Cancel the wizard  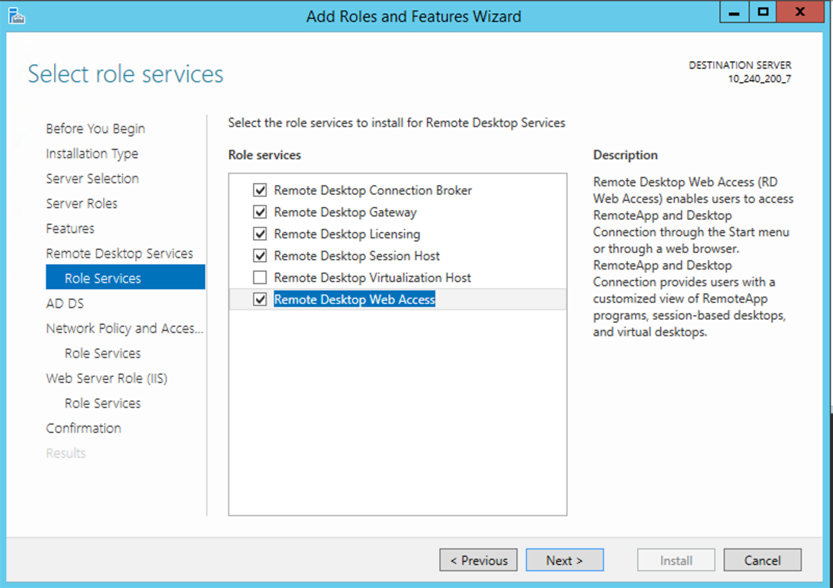point(762,560)
